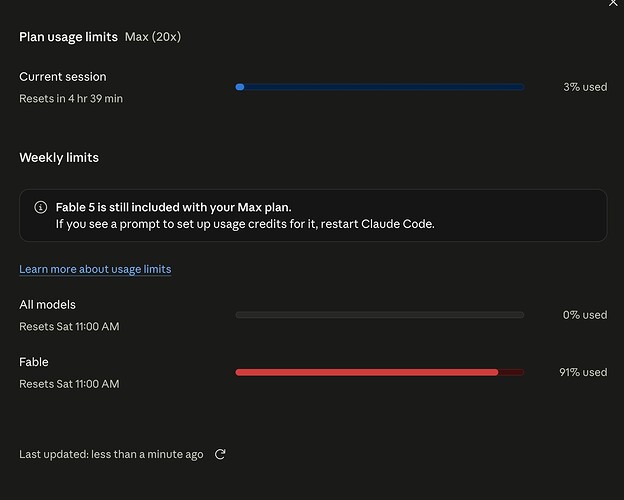Click Resets Sat 11:00 AM under Fable
The height and width of the screenshot is (500, 624).
pos(69,384)
